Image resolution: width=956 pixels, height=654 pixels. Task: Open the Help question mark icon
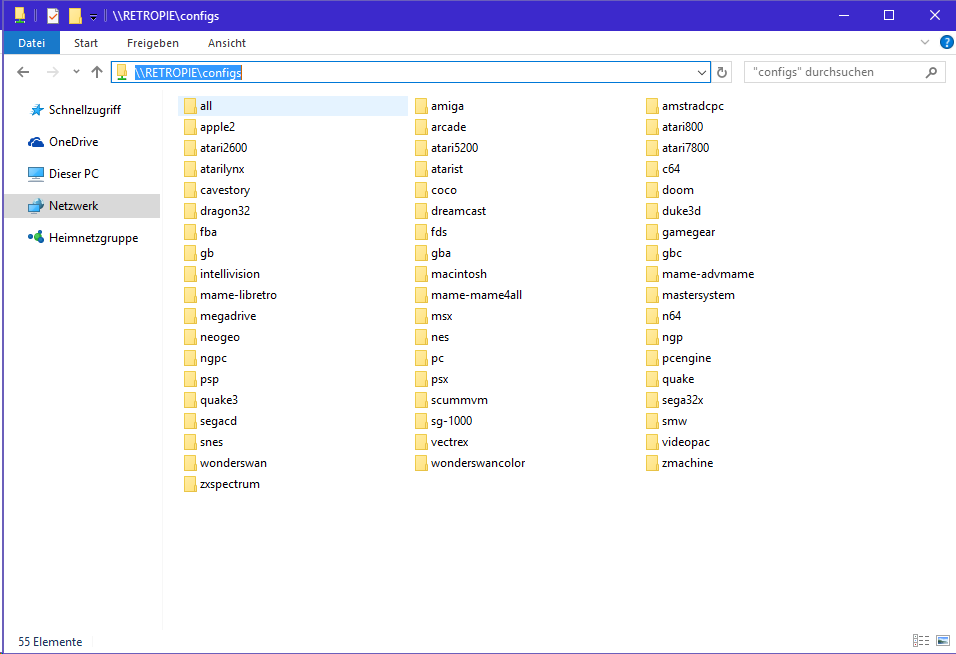(946, 43)
